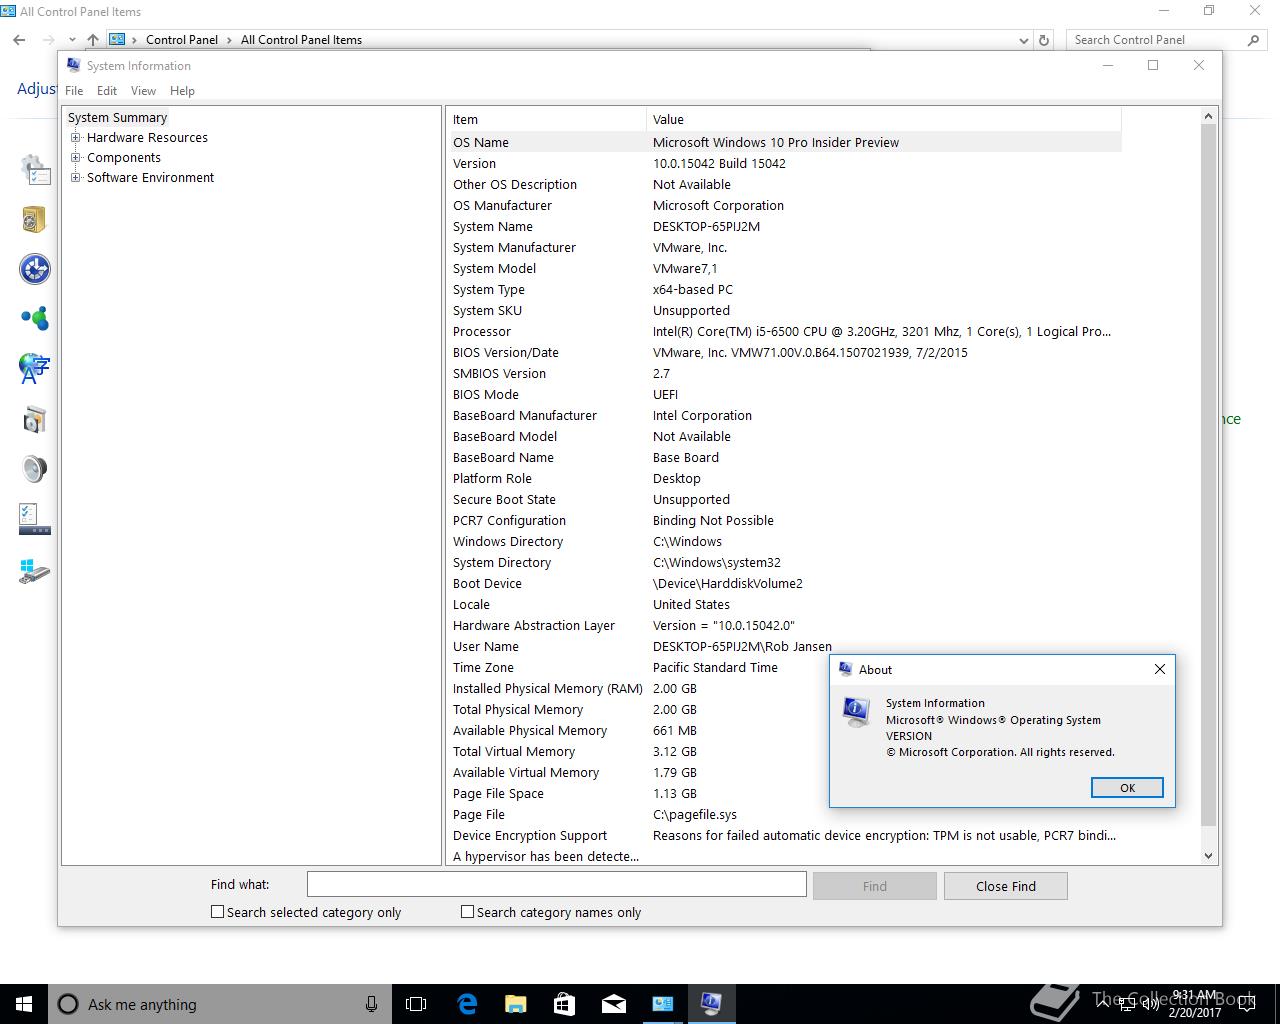Click value "Pacific Standard Time"
Viewport: 1280px width, 1024px height.
(x=715, y=668)
